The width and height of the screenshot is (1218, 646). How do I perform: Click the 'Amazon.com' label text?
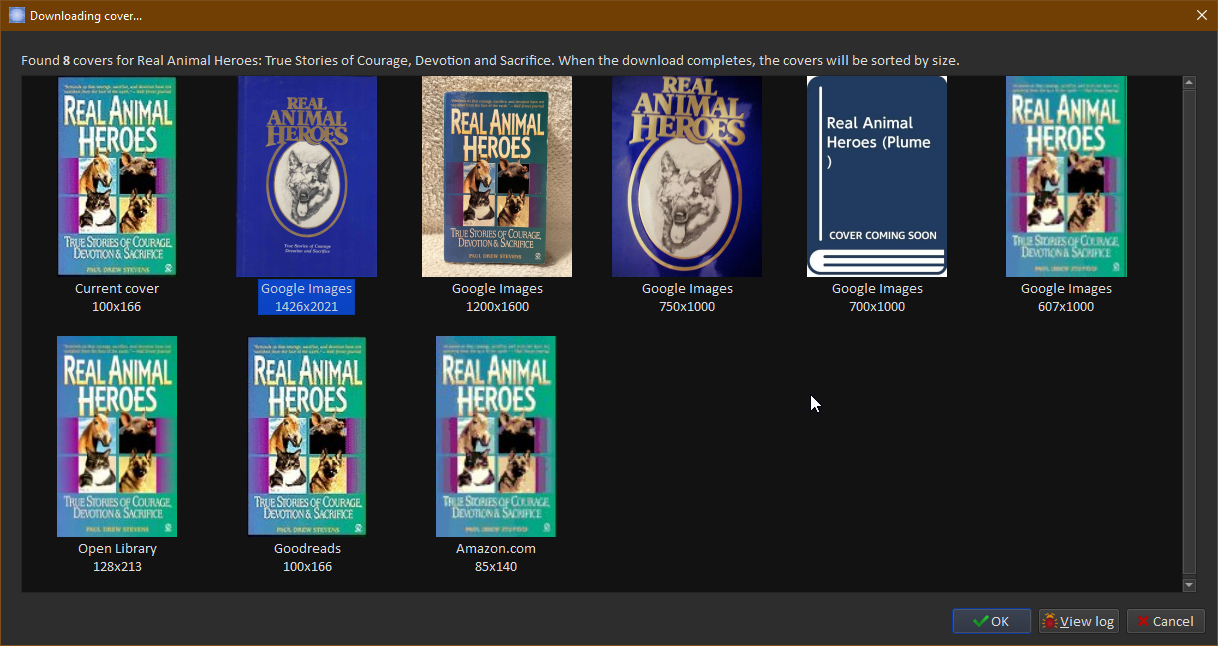[496, 548]
